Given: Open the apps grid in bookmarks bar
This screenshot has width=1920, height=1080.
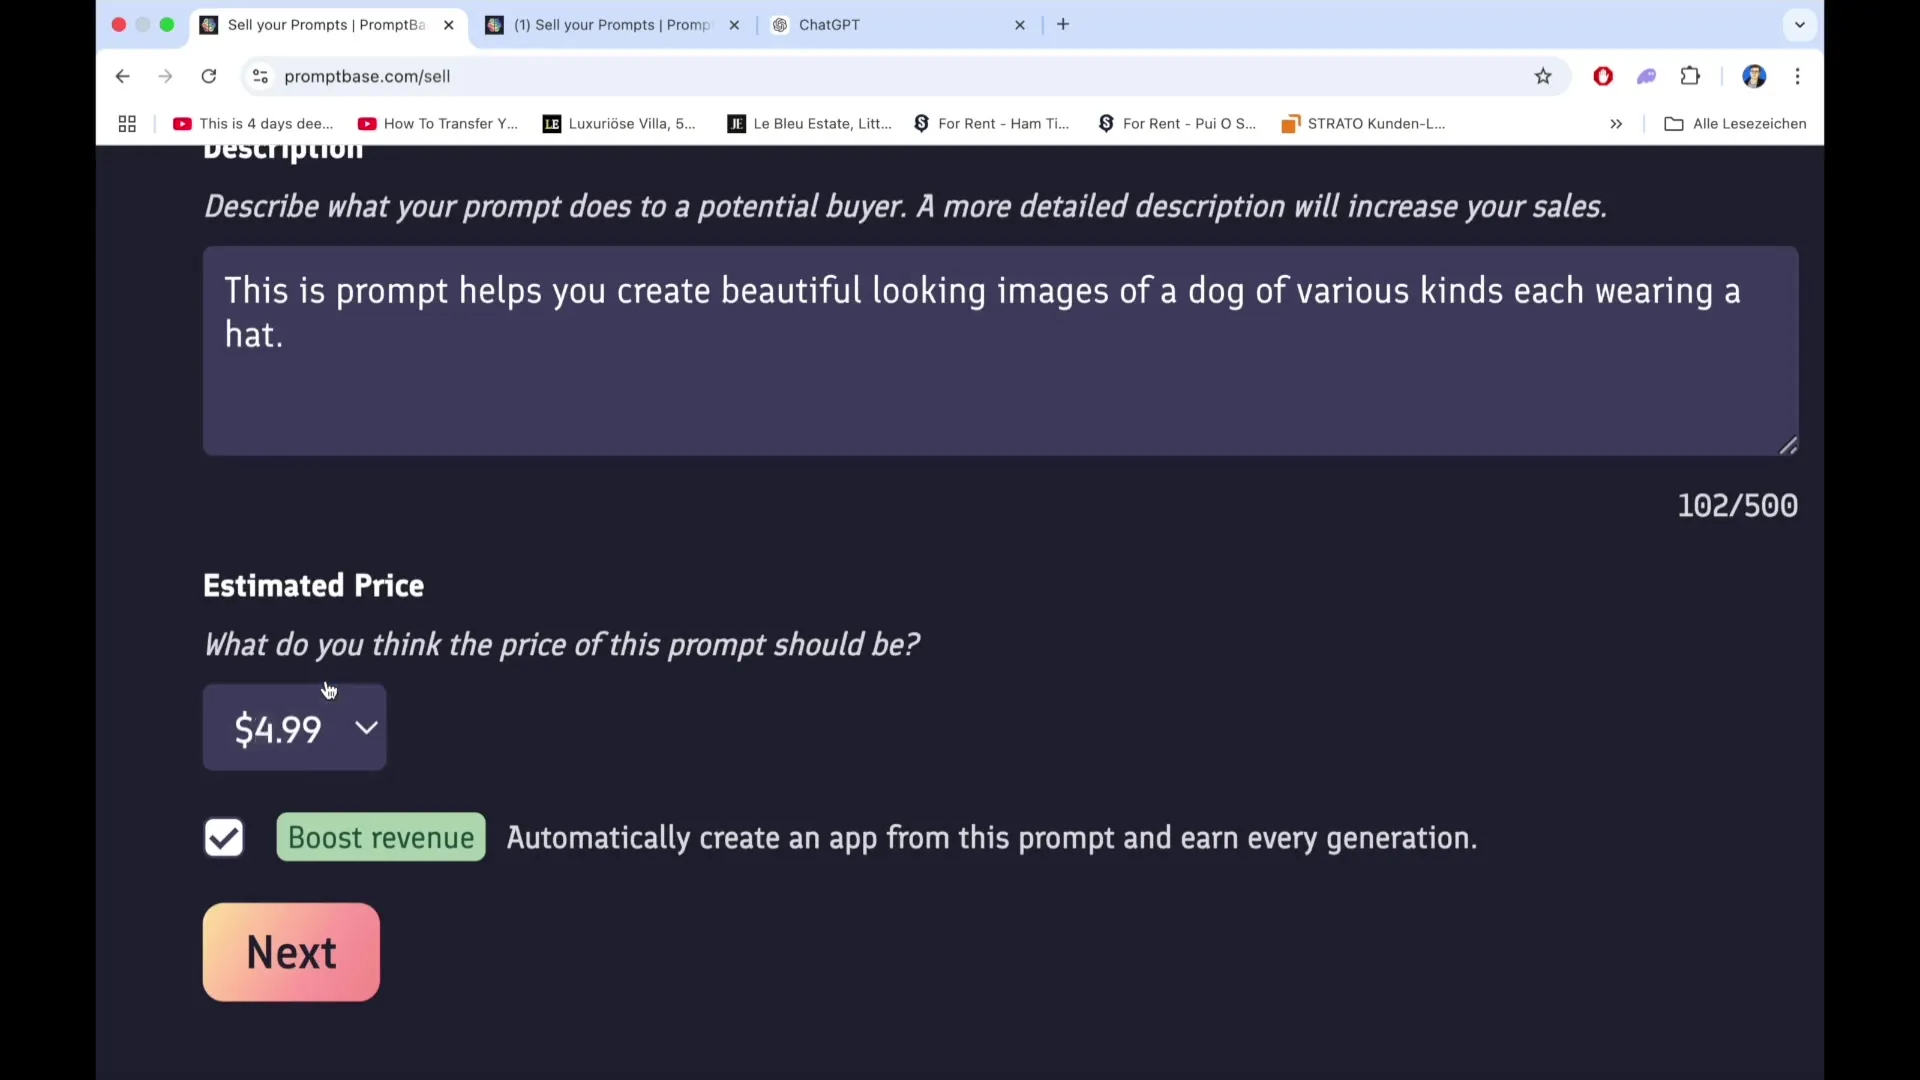Looking at the screenshot, I should tap(127, 124).
